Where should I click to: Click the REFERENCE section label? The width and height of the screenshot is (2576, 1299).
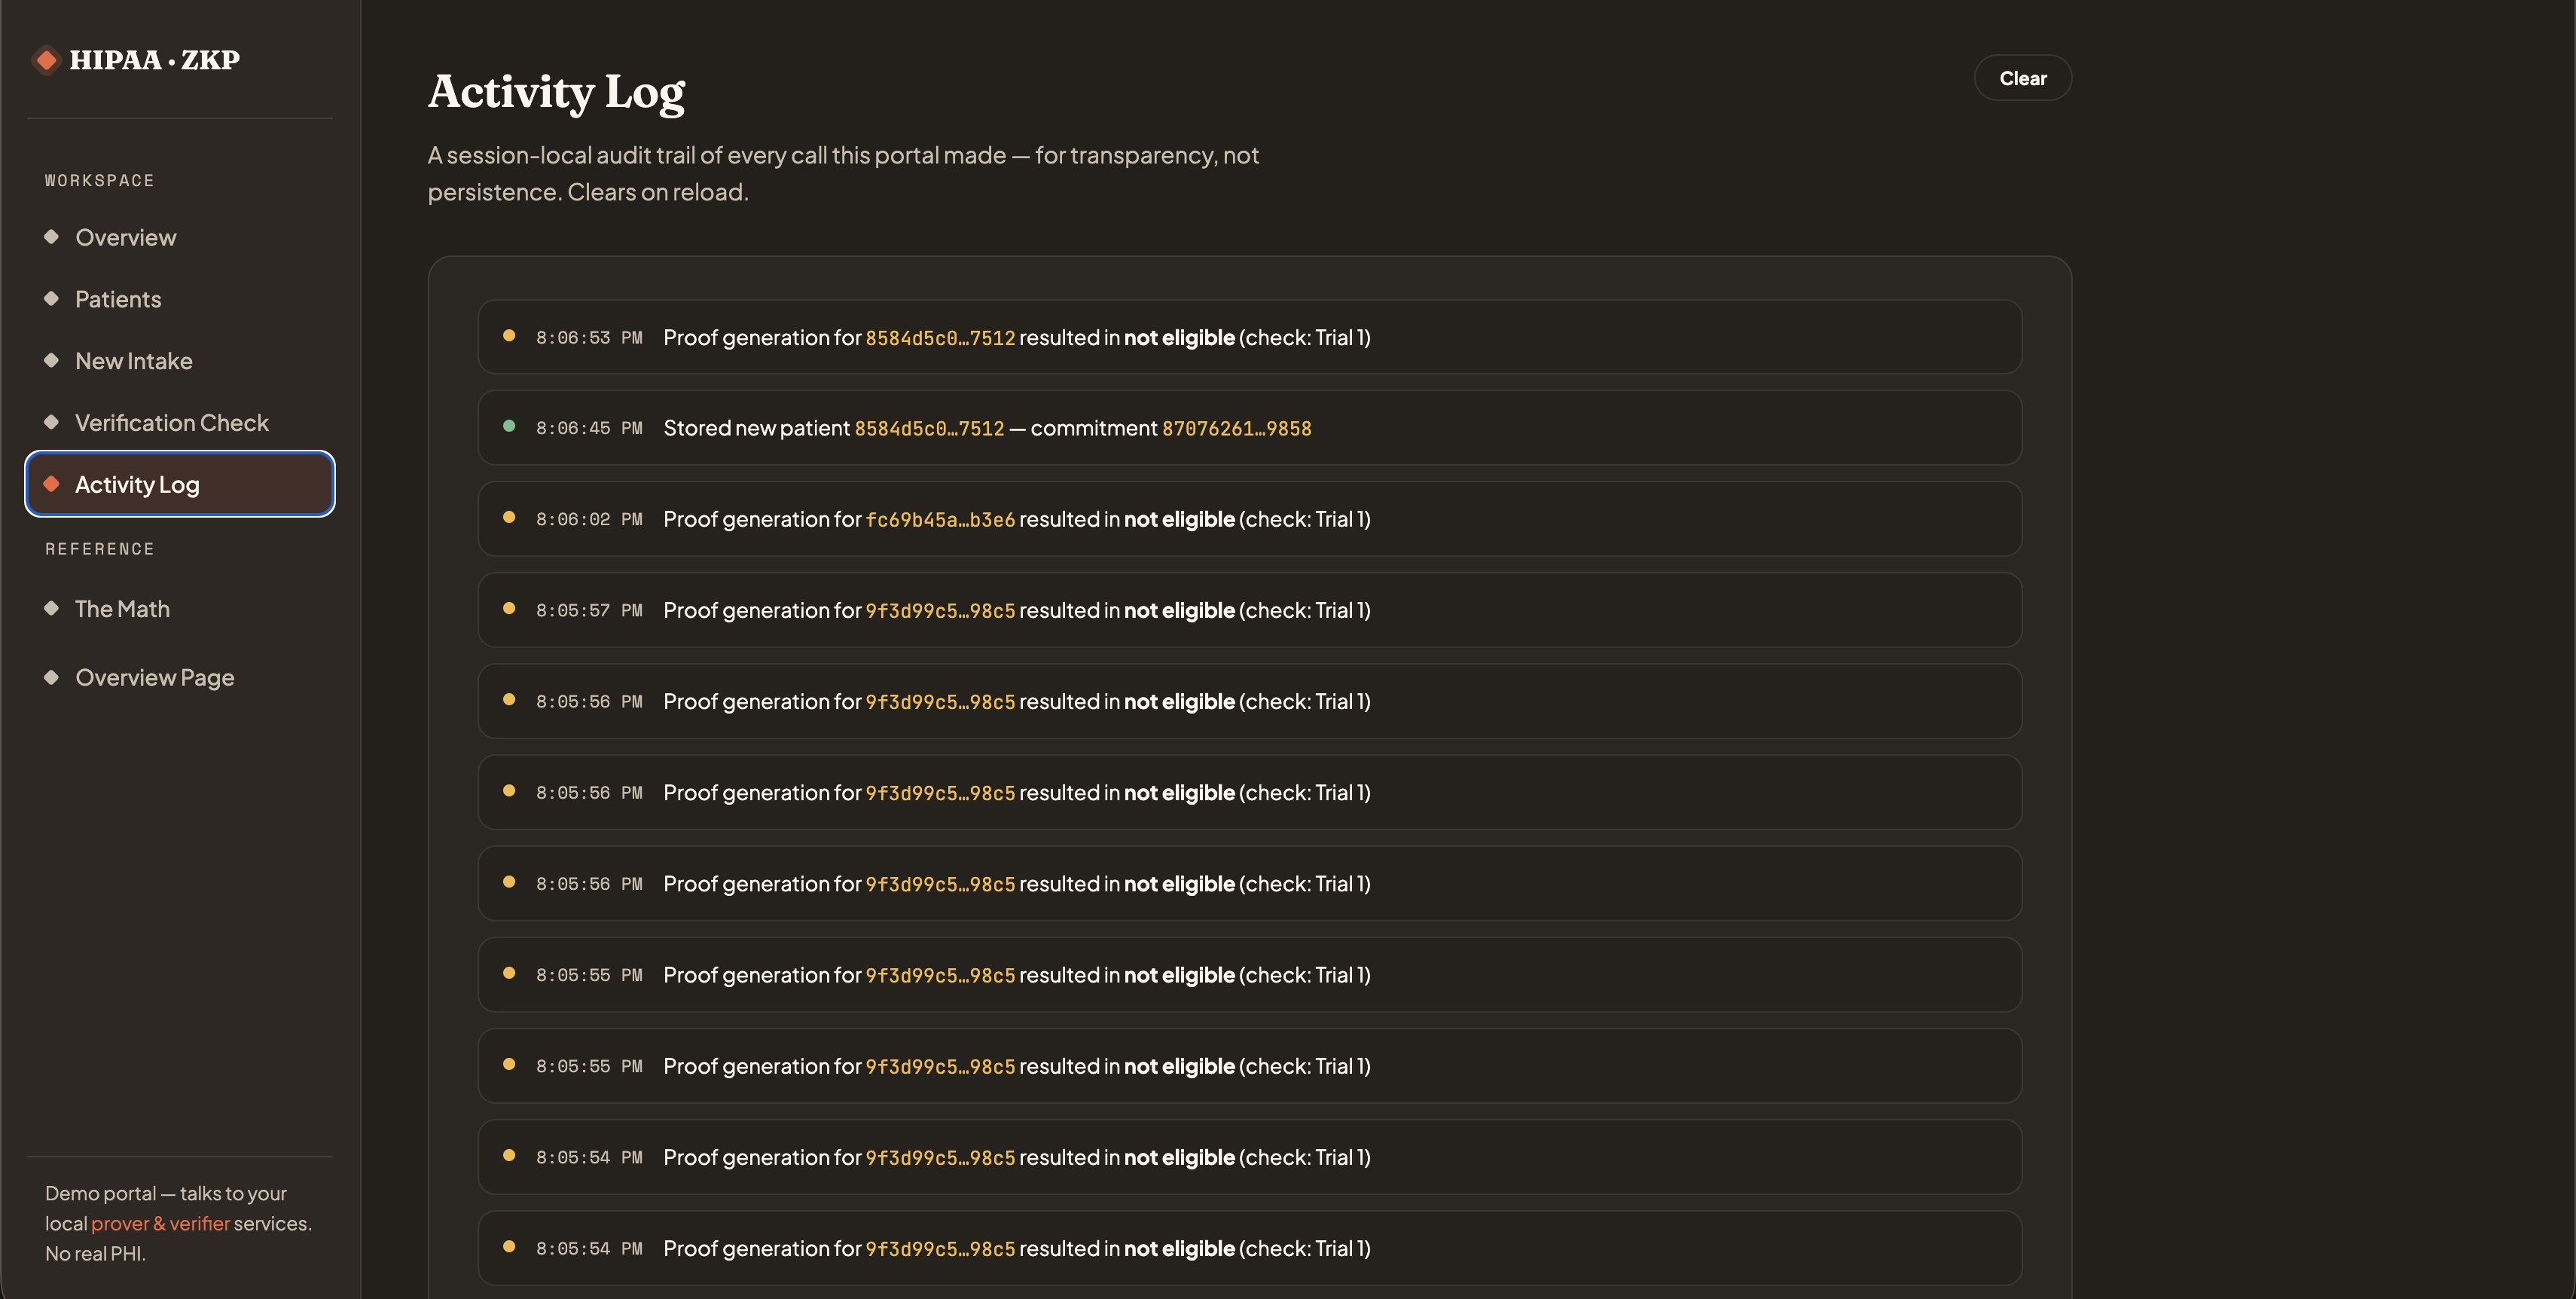click(99, 549)
